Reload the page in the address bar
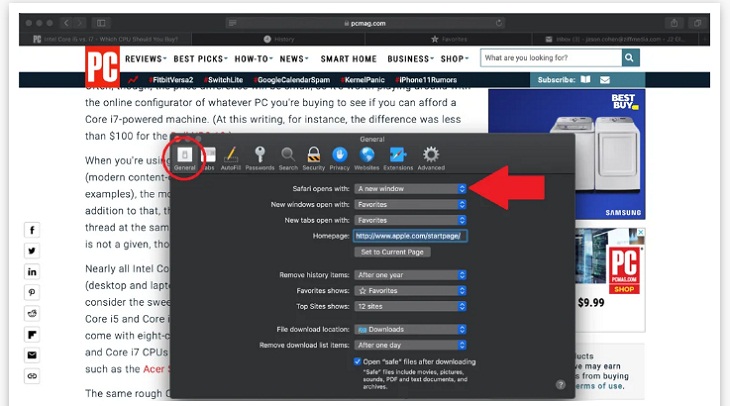 [499, 23]
